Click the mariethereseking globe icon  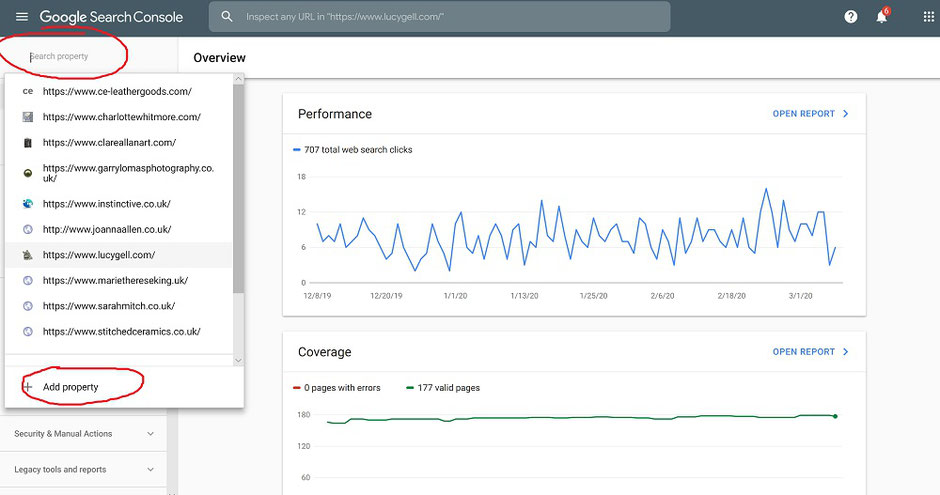tap(28, 280)
